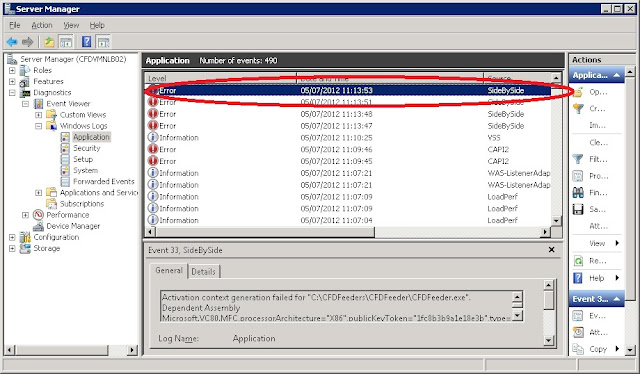Select the CAPI2 Error at 11:09:45

(x=348, y=161)
